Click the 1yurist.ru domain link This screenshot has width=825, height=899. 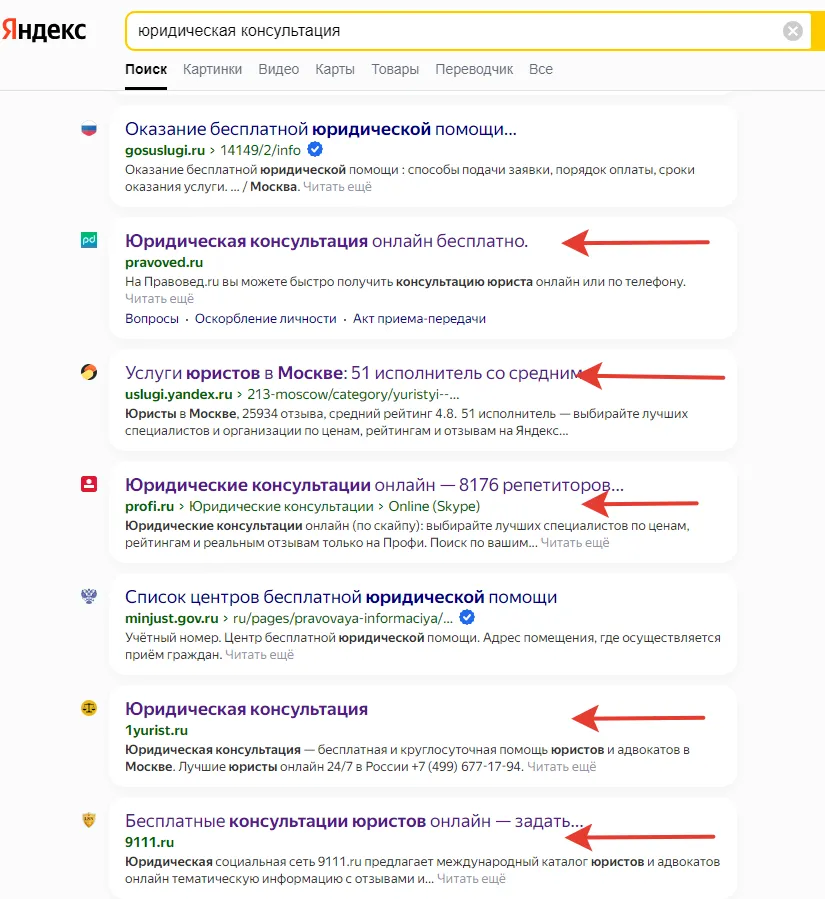(157, 730)
